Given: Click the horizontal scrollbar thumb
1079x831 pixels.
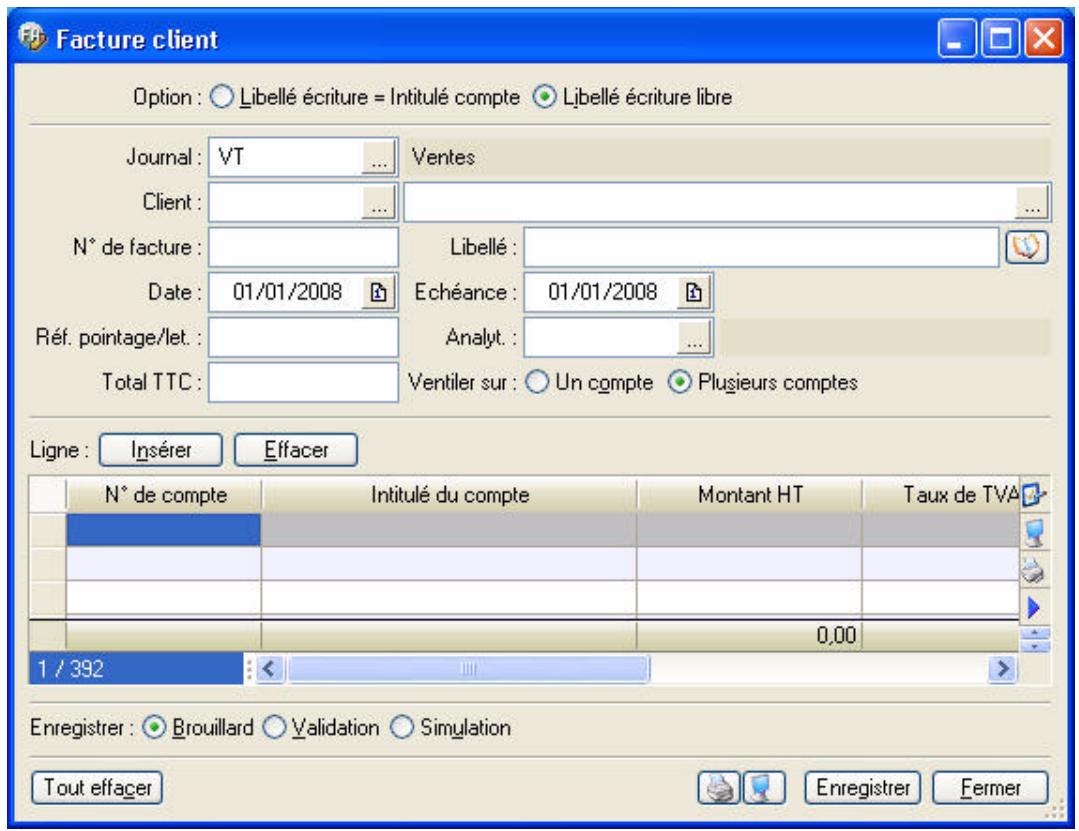Looking at the screenshot, I should coord(468,669).
